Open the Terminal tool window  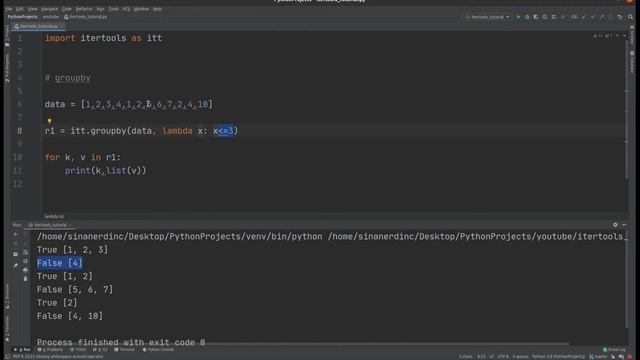pyautogui.click(x=124, y=350)
